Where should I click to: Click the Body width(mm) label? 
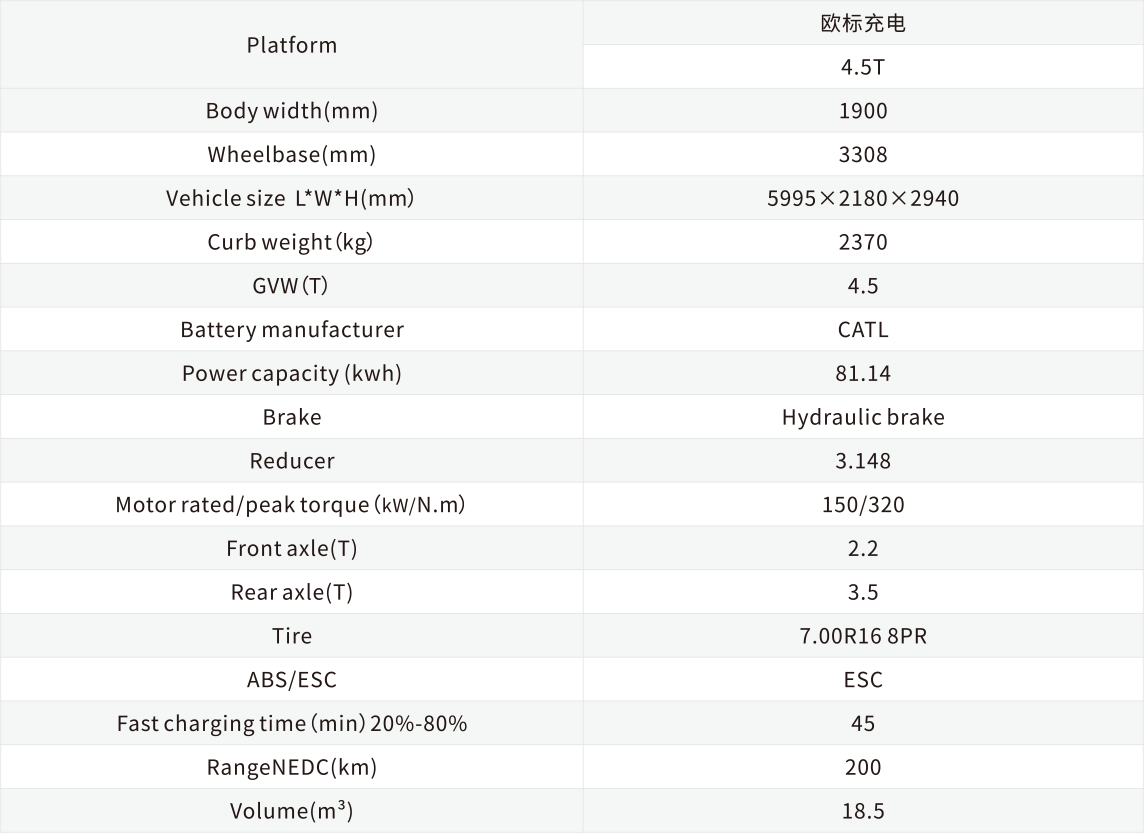tap(291, 111)
